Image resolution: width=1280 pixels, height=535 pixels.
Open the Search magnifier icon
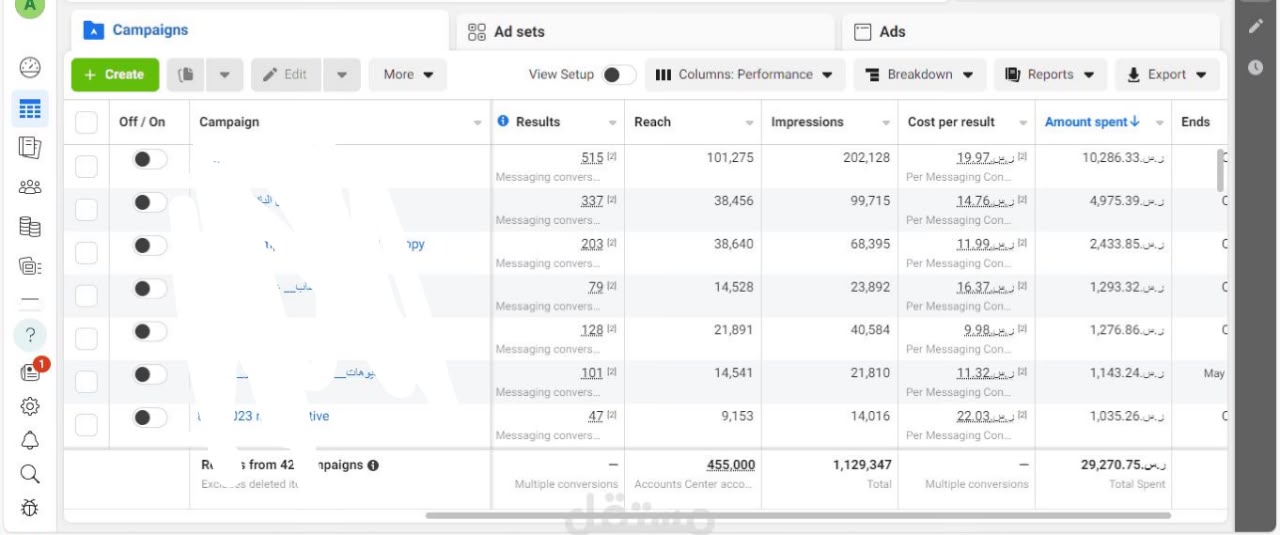[x=30, y=474]
